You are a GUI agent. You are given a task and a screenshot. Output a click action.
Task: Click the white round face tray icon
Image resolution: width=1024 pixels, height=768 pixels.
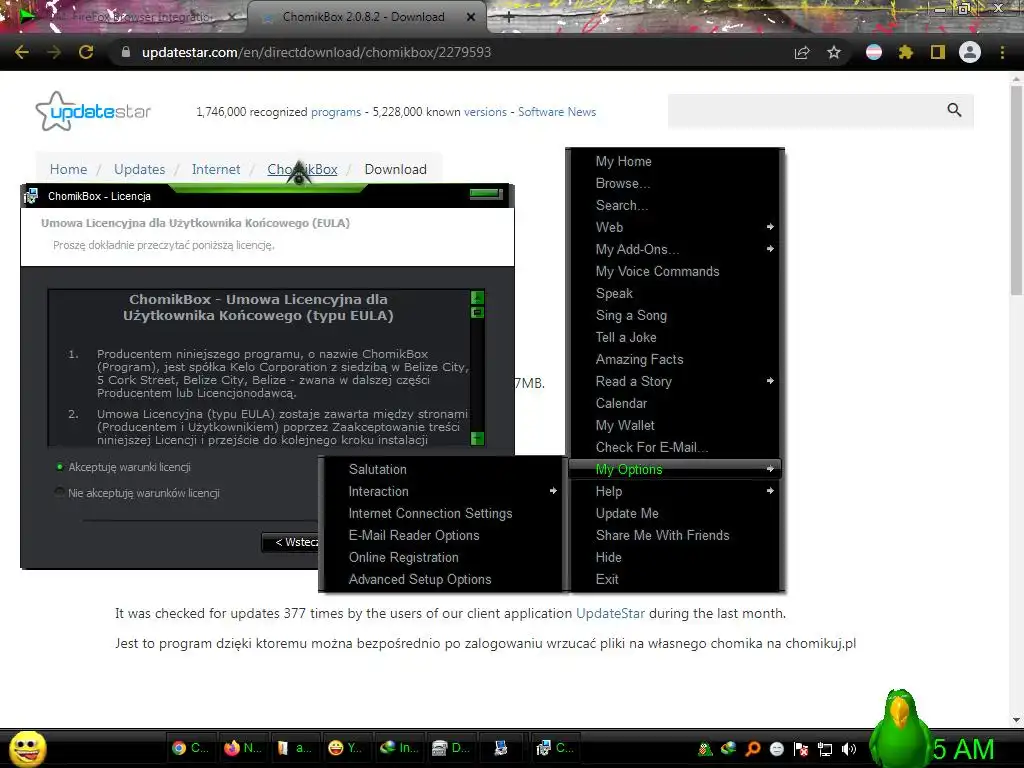(x=776, y=749)
